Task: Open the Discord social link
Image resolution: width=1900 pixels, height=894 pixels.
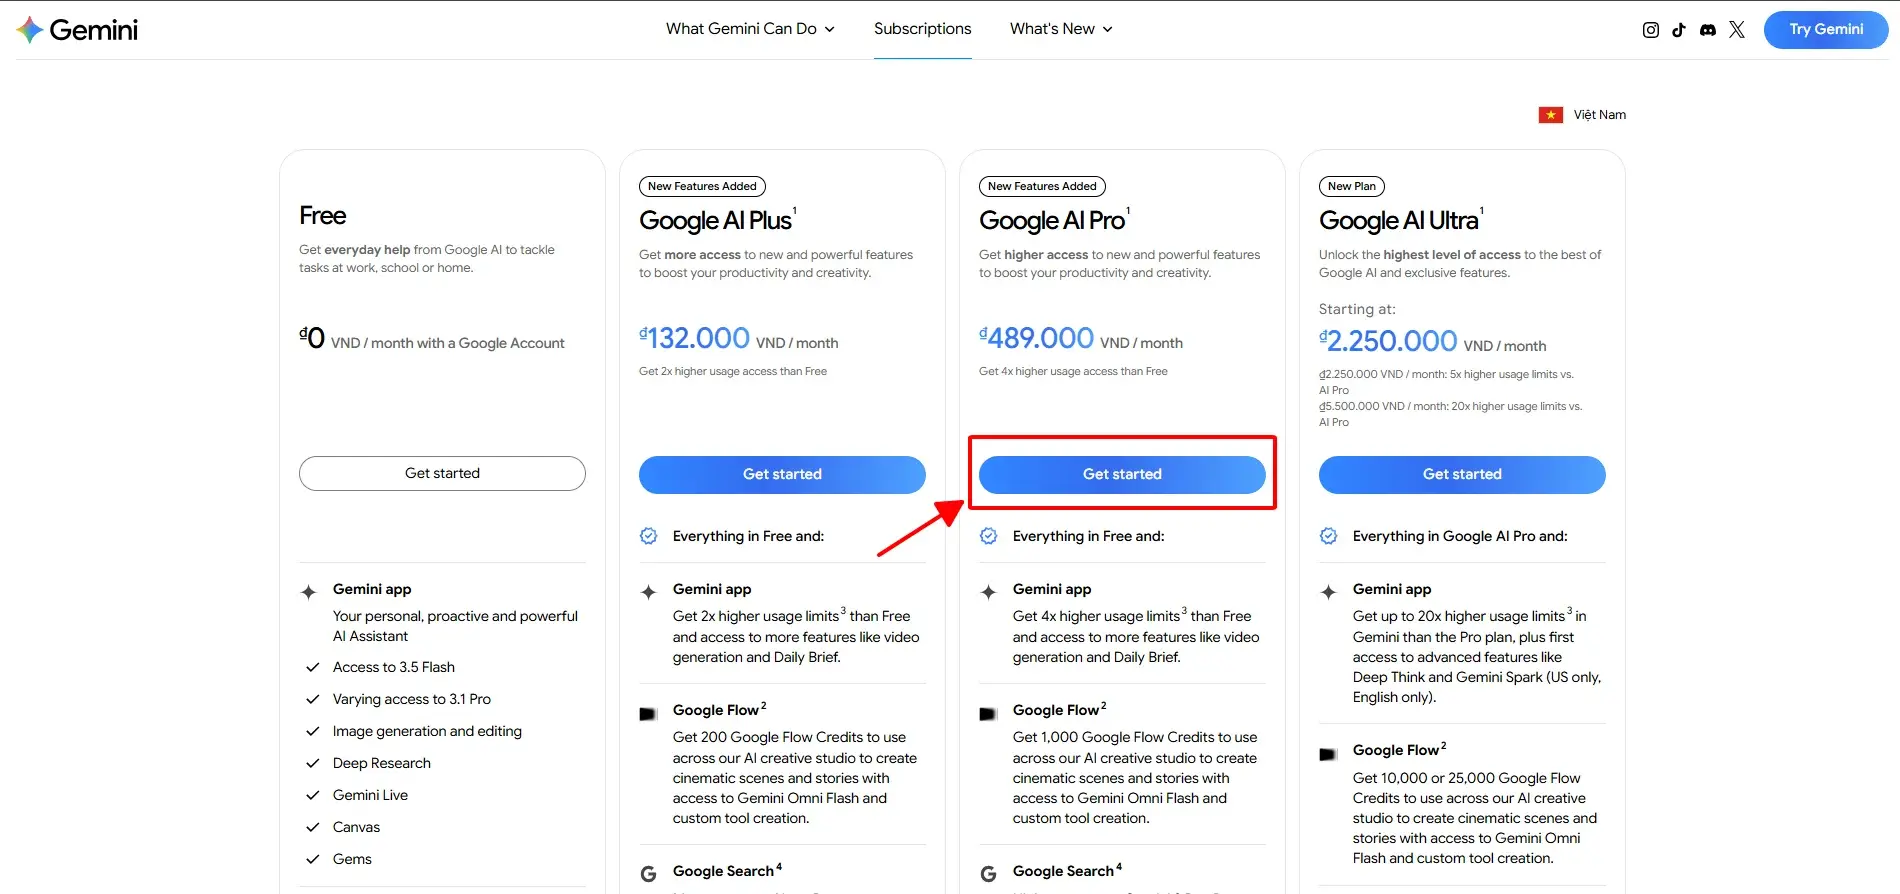Action: [1708, 30]
